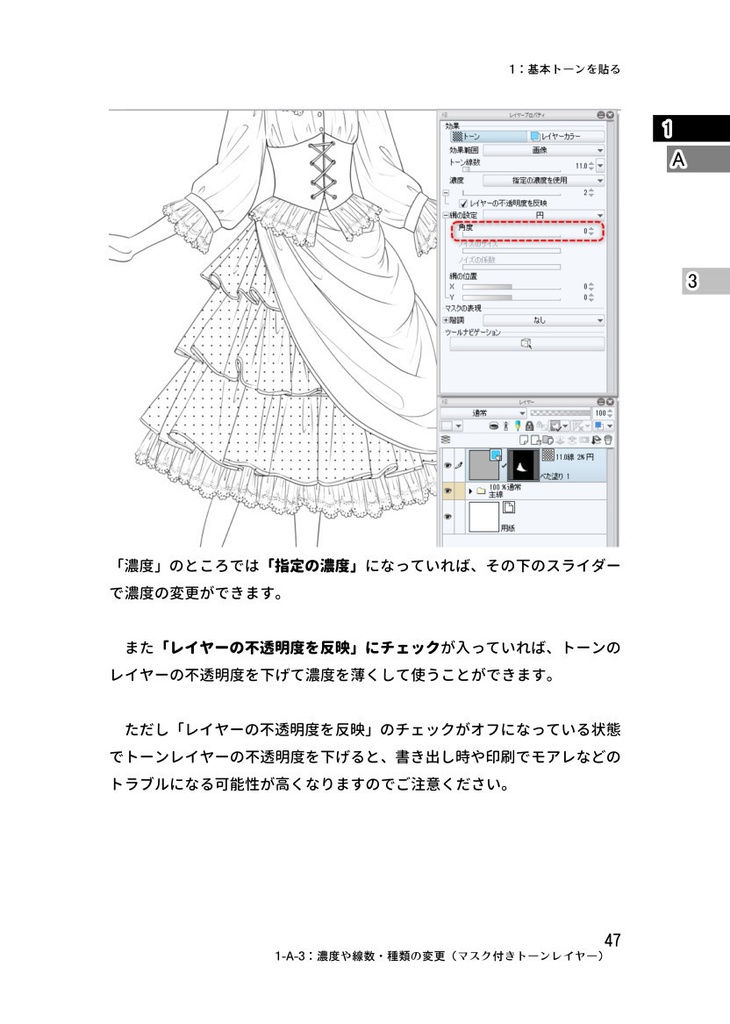Hide the 主線 folder layer
The height and width of the screenshot is (1024, 730).
point(448,490)
